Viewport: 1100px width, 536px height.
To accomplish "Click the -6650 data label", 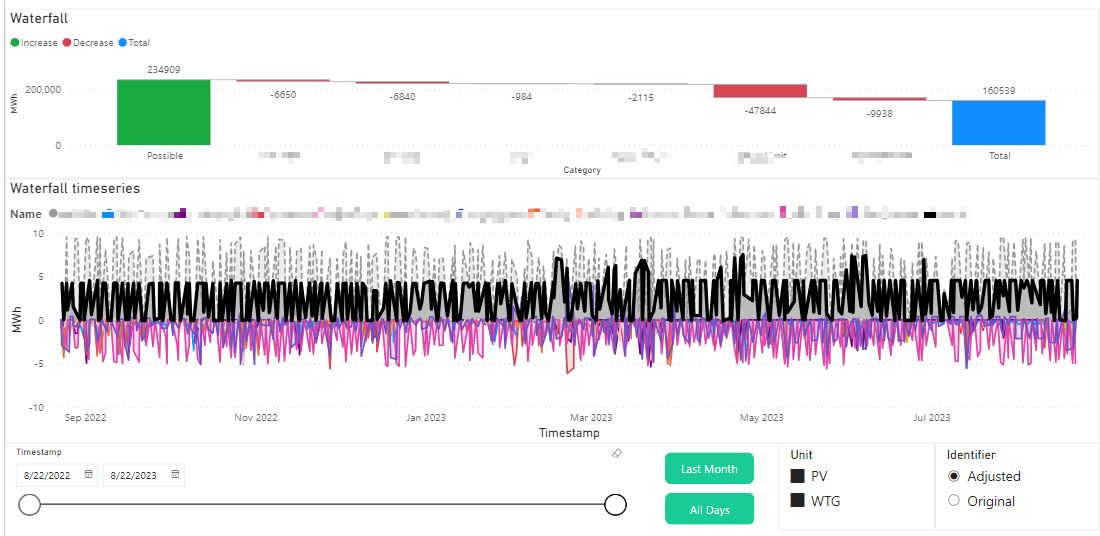I will (x=283, y=94).
